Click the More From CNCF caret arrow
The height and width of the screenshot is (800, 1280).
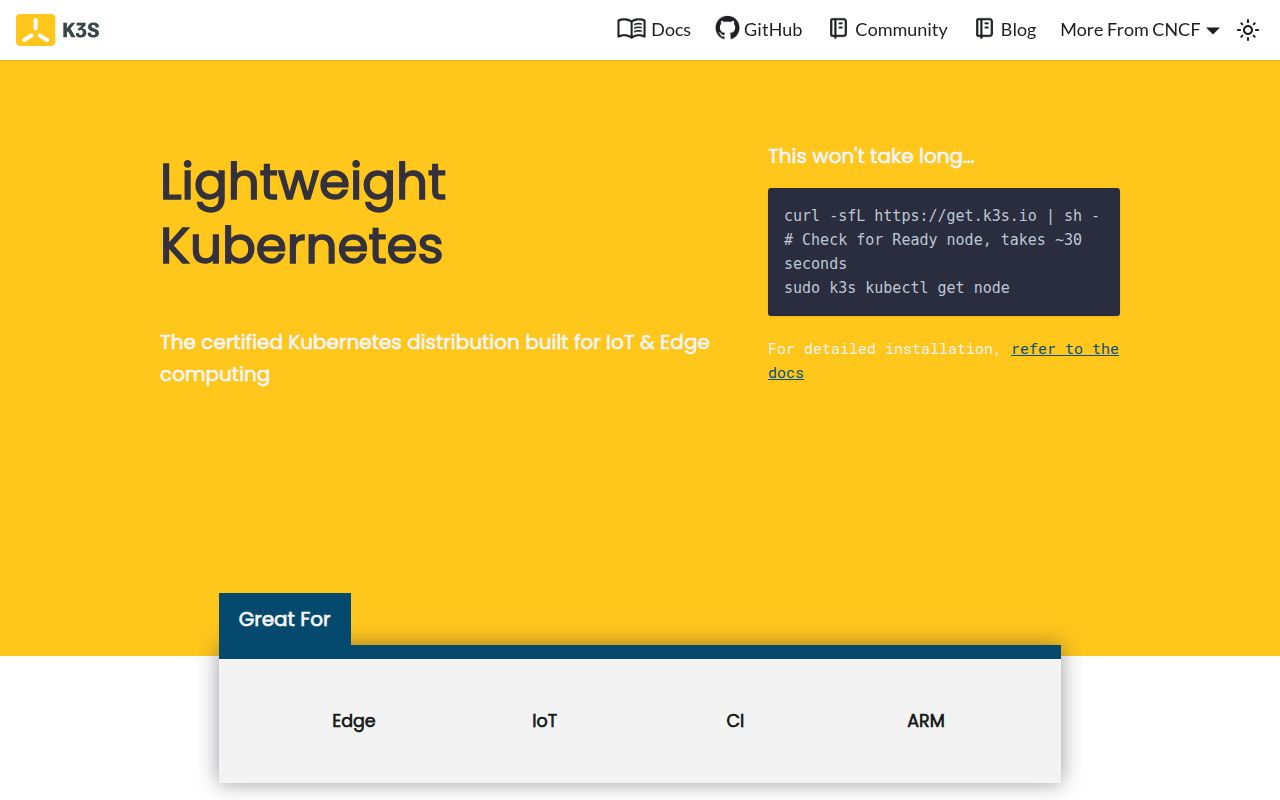pos(1213,31)
